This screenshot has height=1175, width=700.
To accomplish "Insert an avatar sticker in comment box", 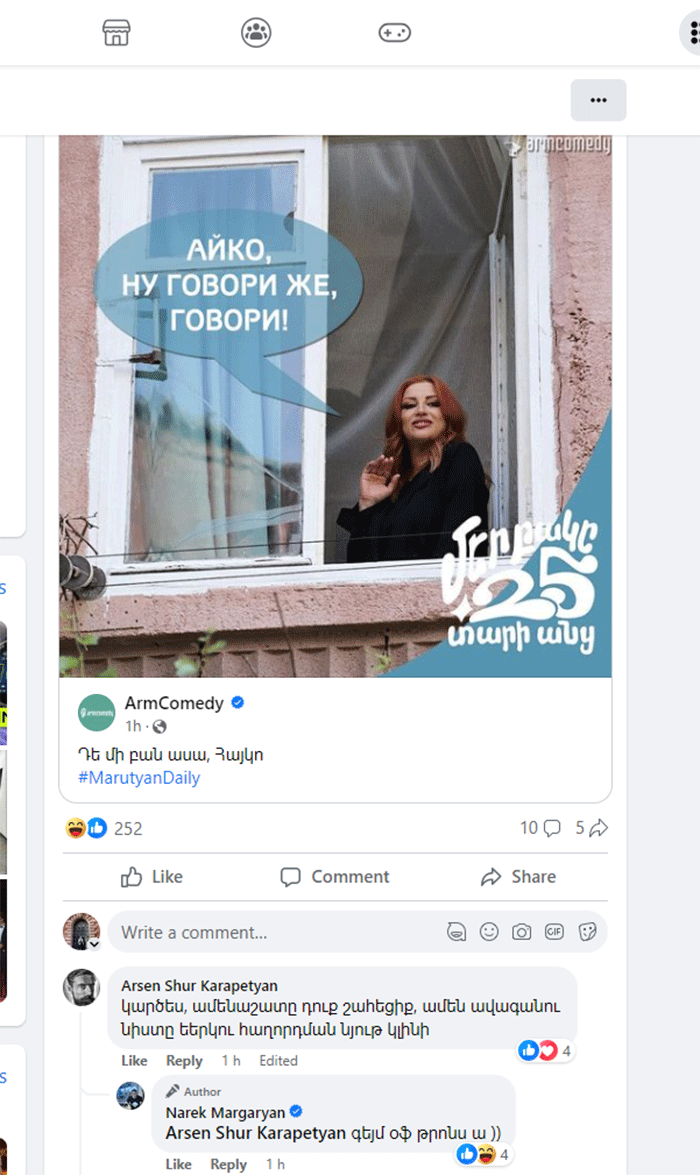I will 456,931.
